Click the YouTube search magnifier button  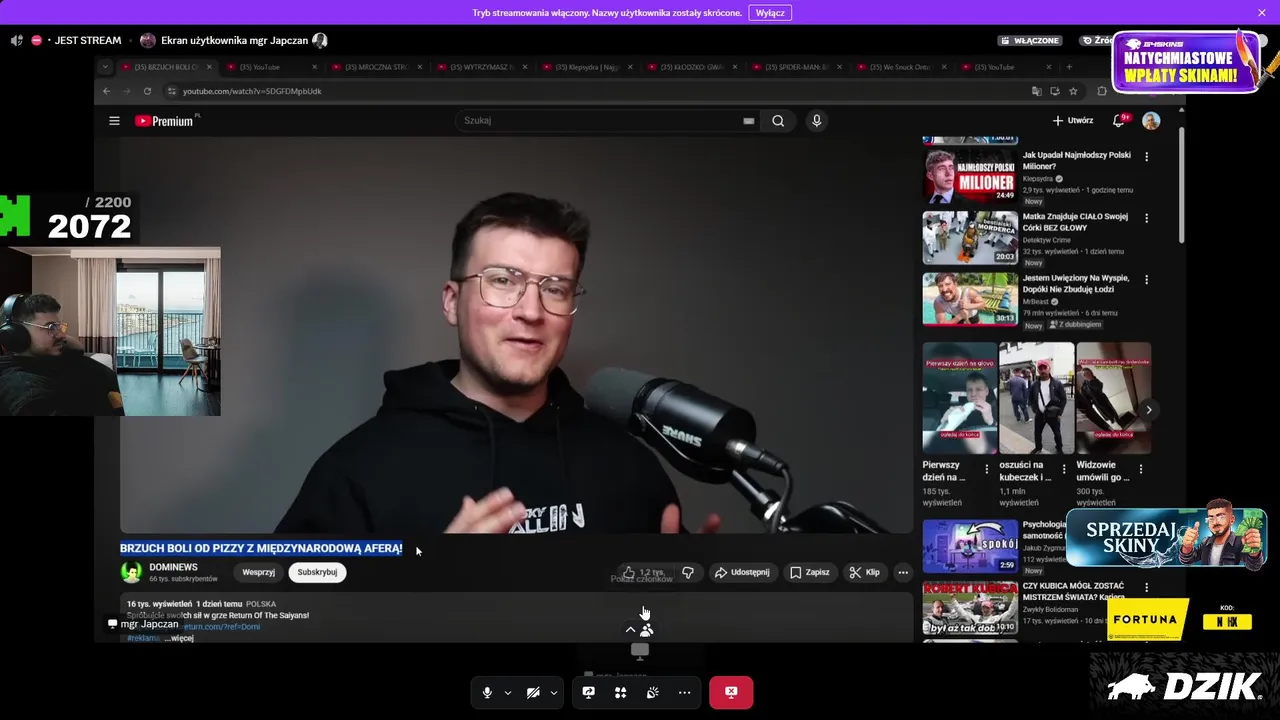(x=778, y=121)
